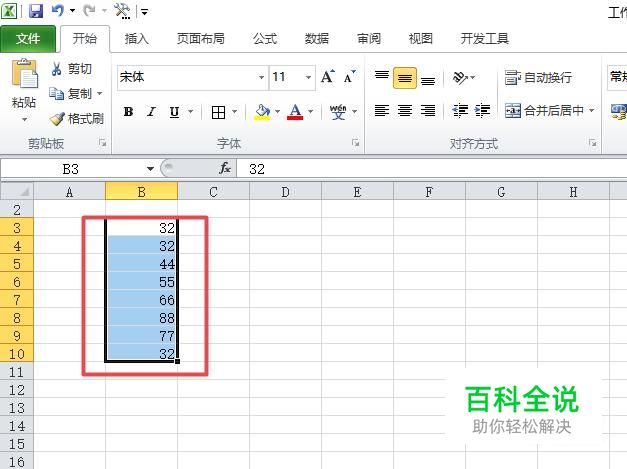Select center text horizontally icon

[405, 110]
